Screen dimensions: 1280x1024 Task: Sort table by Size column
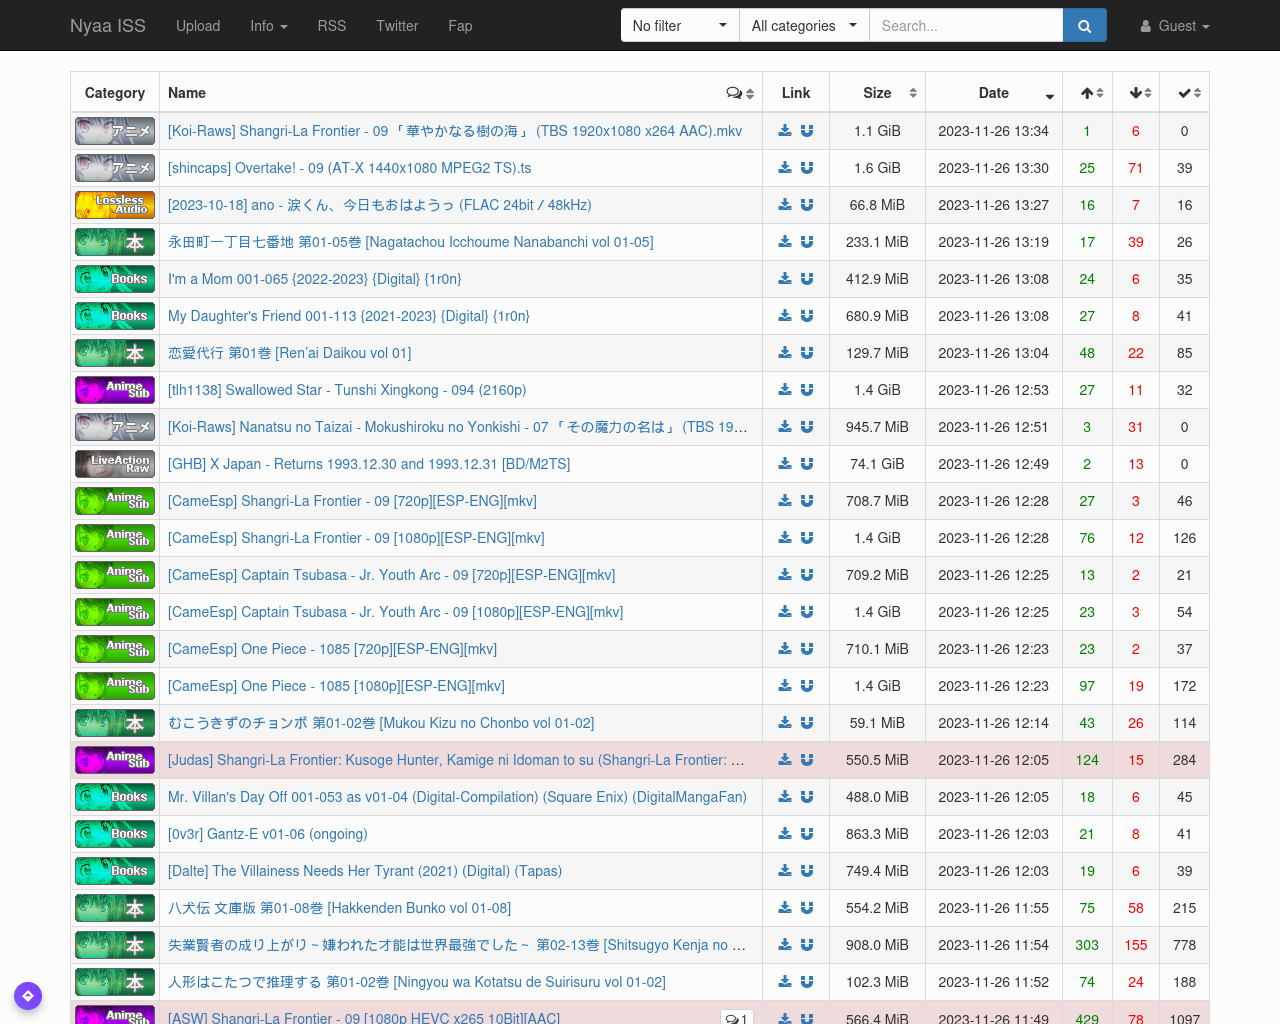(x=878, y=93)
